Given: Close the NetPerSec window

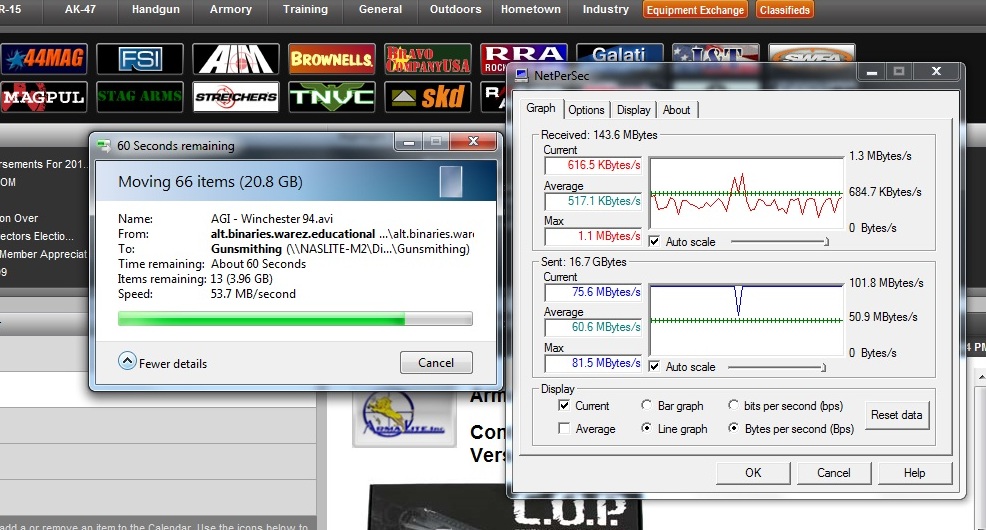Looking at the screenshot, I should tap(936, 72).
